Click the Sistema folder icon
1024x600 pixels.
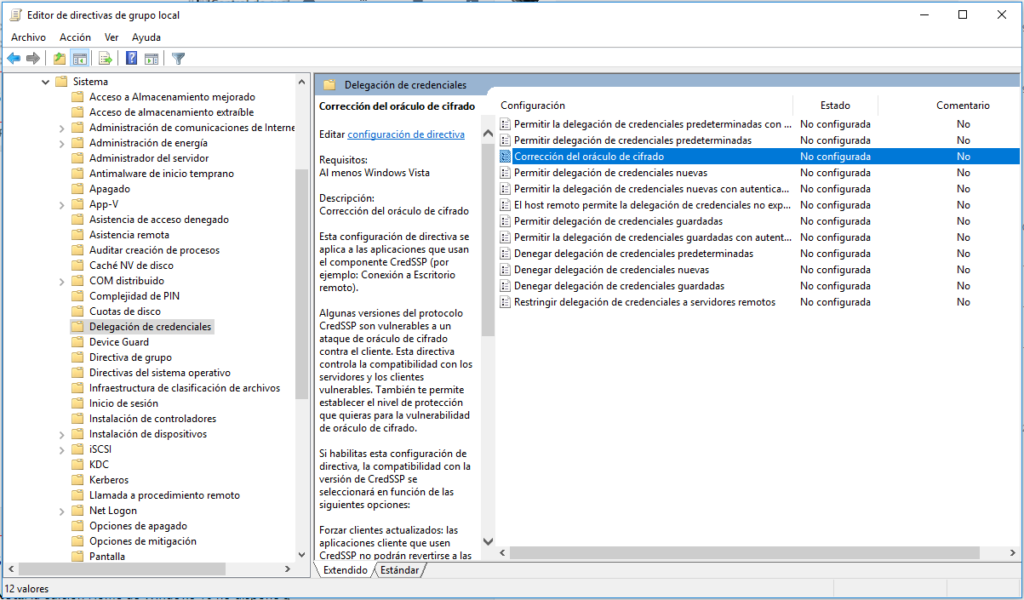(x=61, y=82)
